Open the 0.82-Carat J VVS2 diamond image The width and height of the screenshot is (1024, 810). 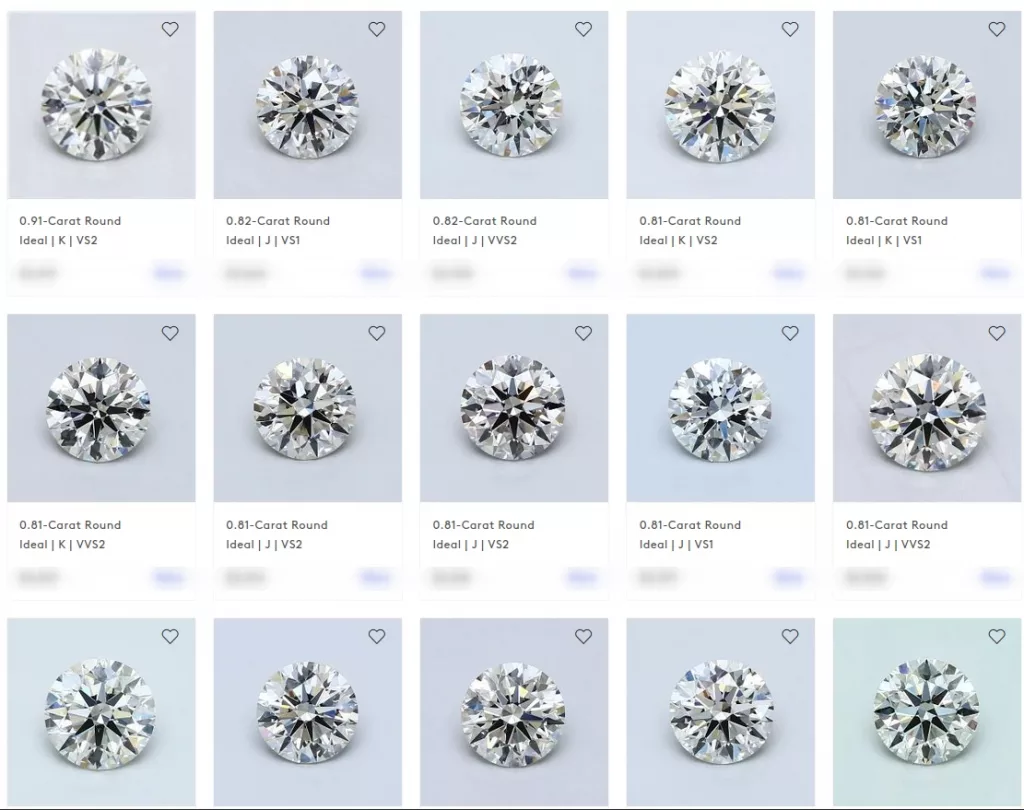514,105
